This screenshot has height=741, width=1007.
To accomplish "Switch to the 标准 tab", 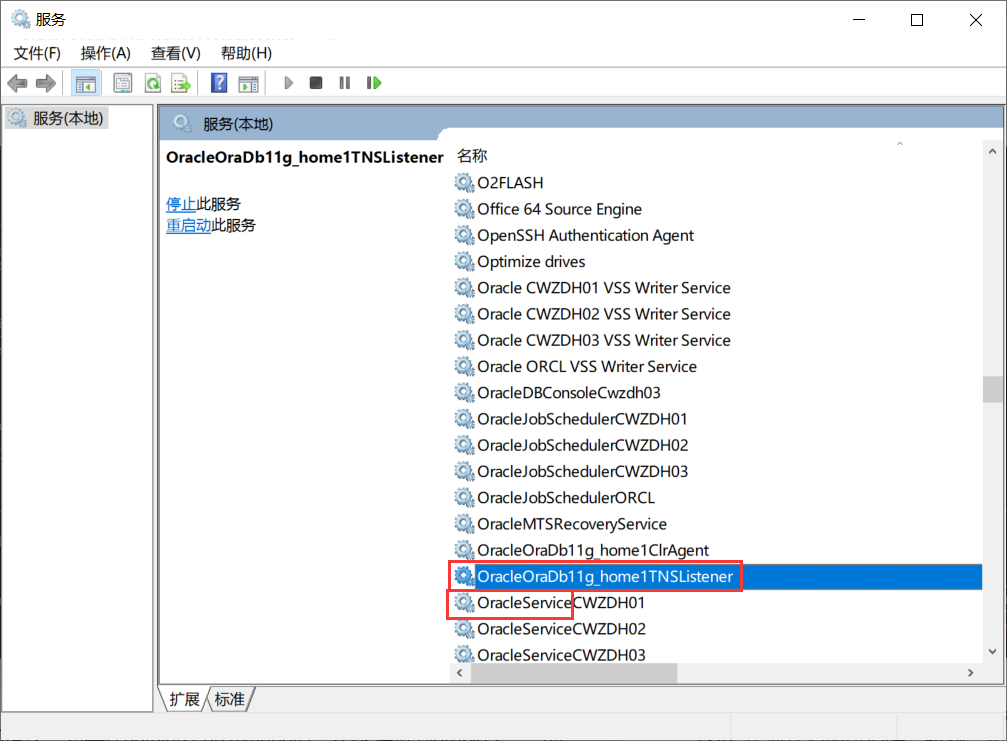I will tap(229, 700).
